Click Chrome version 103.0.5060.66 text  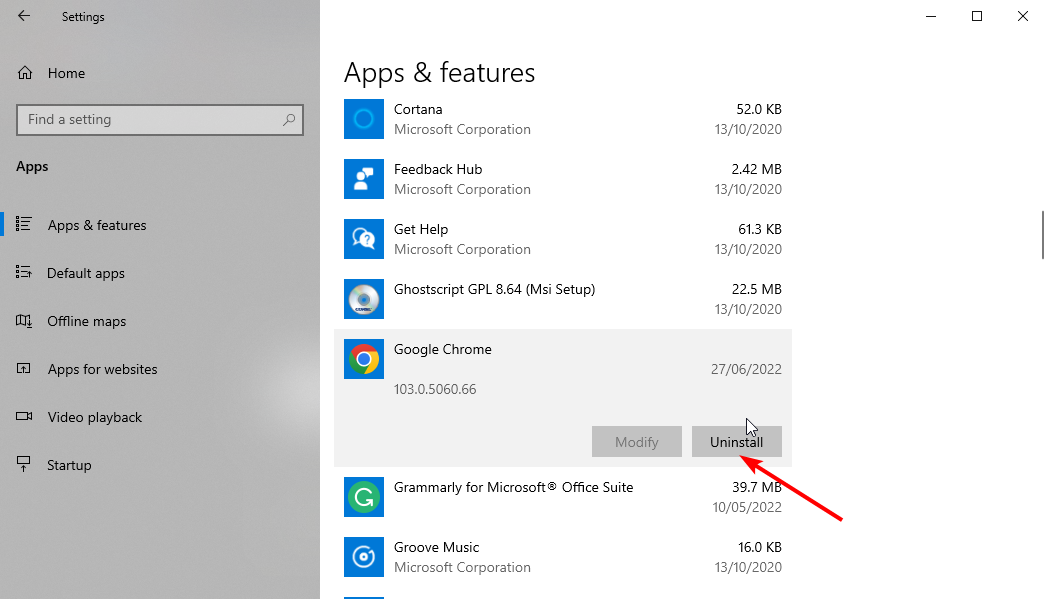435,390
